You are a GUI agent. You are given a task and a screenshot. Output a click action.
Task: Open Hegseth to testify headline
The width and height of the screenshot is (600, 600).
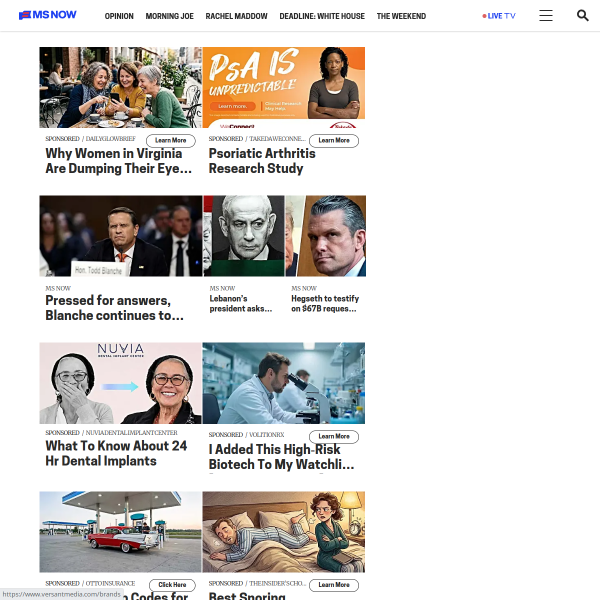[x=325, y=303]
